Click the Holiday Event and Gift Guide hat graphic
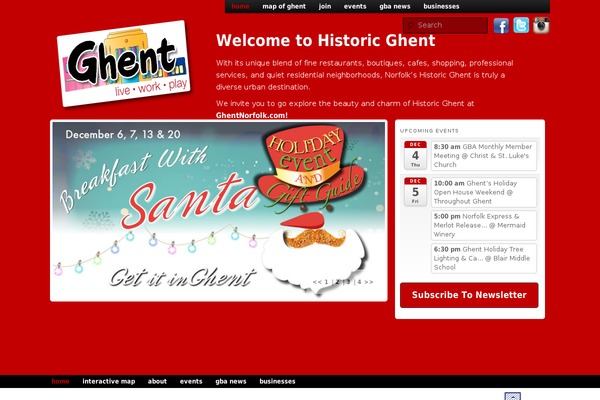 pos(311,168)
